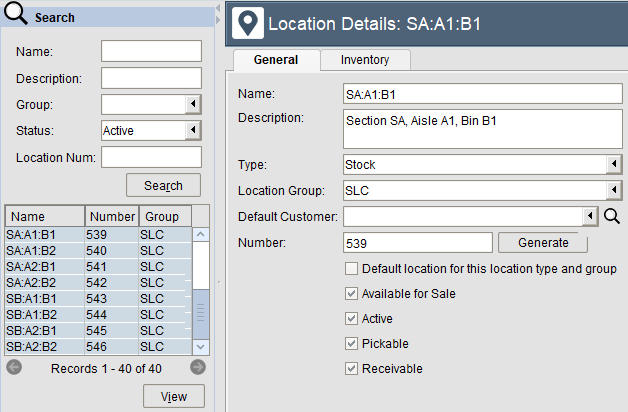The image size is (628, 412).
Task: Uncheck the Receivable checkbox
Action: pyautogui.click(x=351, y=369)
